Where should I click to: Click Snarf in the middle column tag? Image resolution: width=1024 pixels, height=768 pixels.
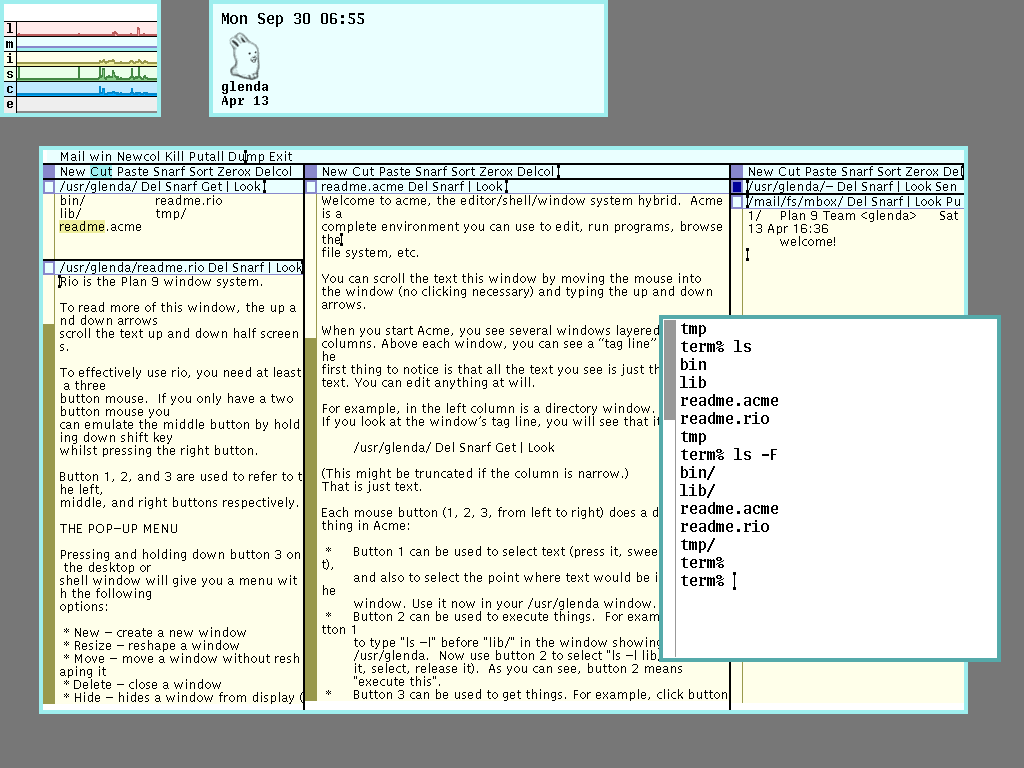(431, 172)
